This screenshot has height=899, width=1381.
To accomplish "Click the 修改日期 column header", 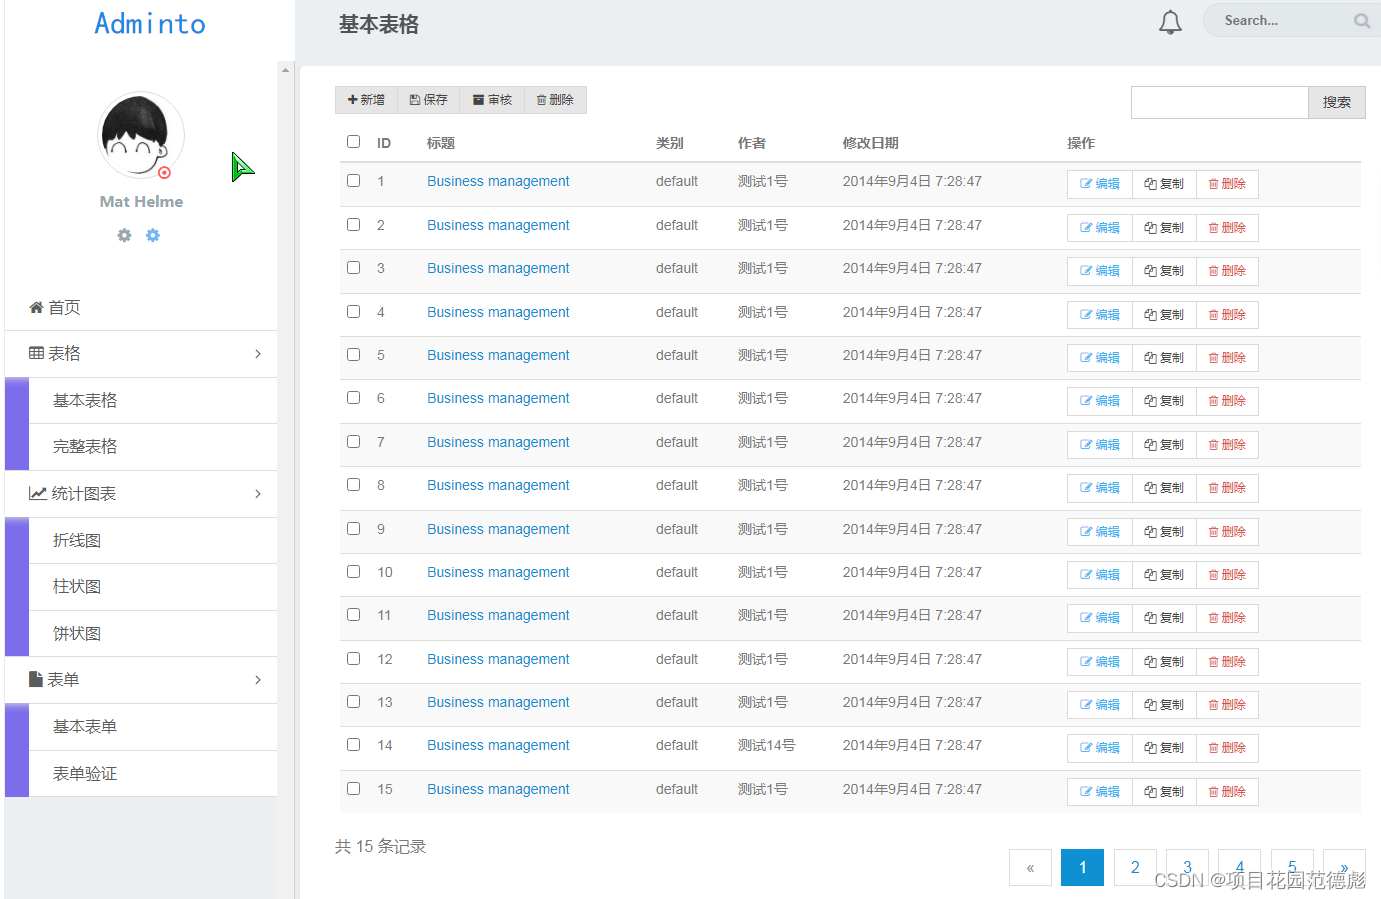I will [x=870, y=143].
